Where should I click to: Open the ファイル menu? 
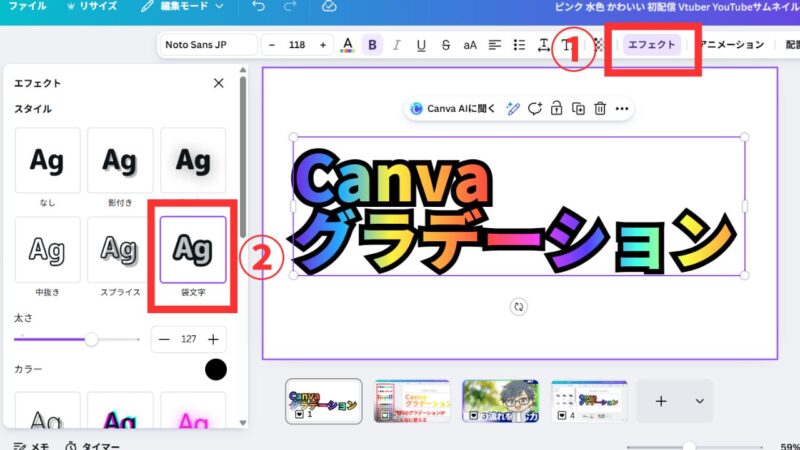[x=28, y=6]
